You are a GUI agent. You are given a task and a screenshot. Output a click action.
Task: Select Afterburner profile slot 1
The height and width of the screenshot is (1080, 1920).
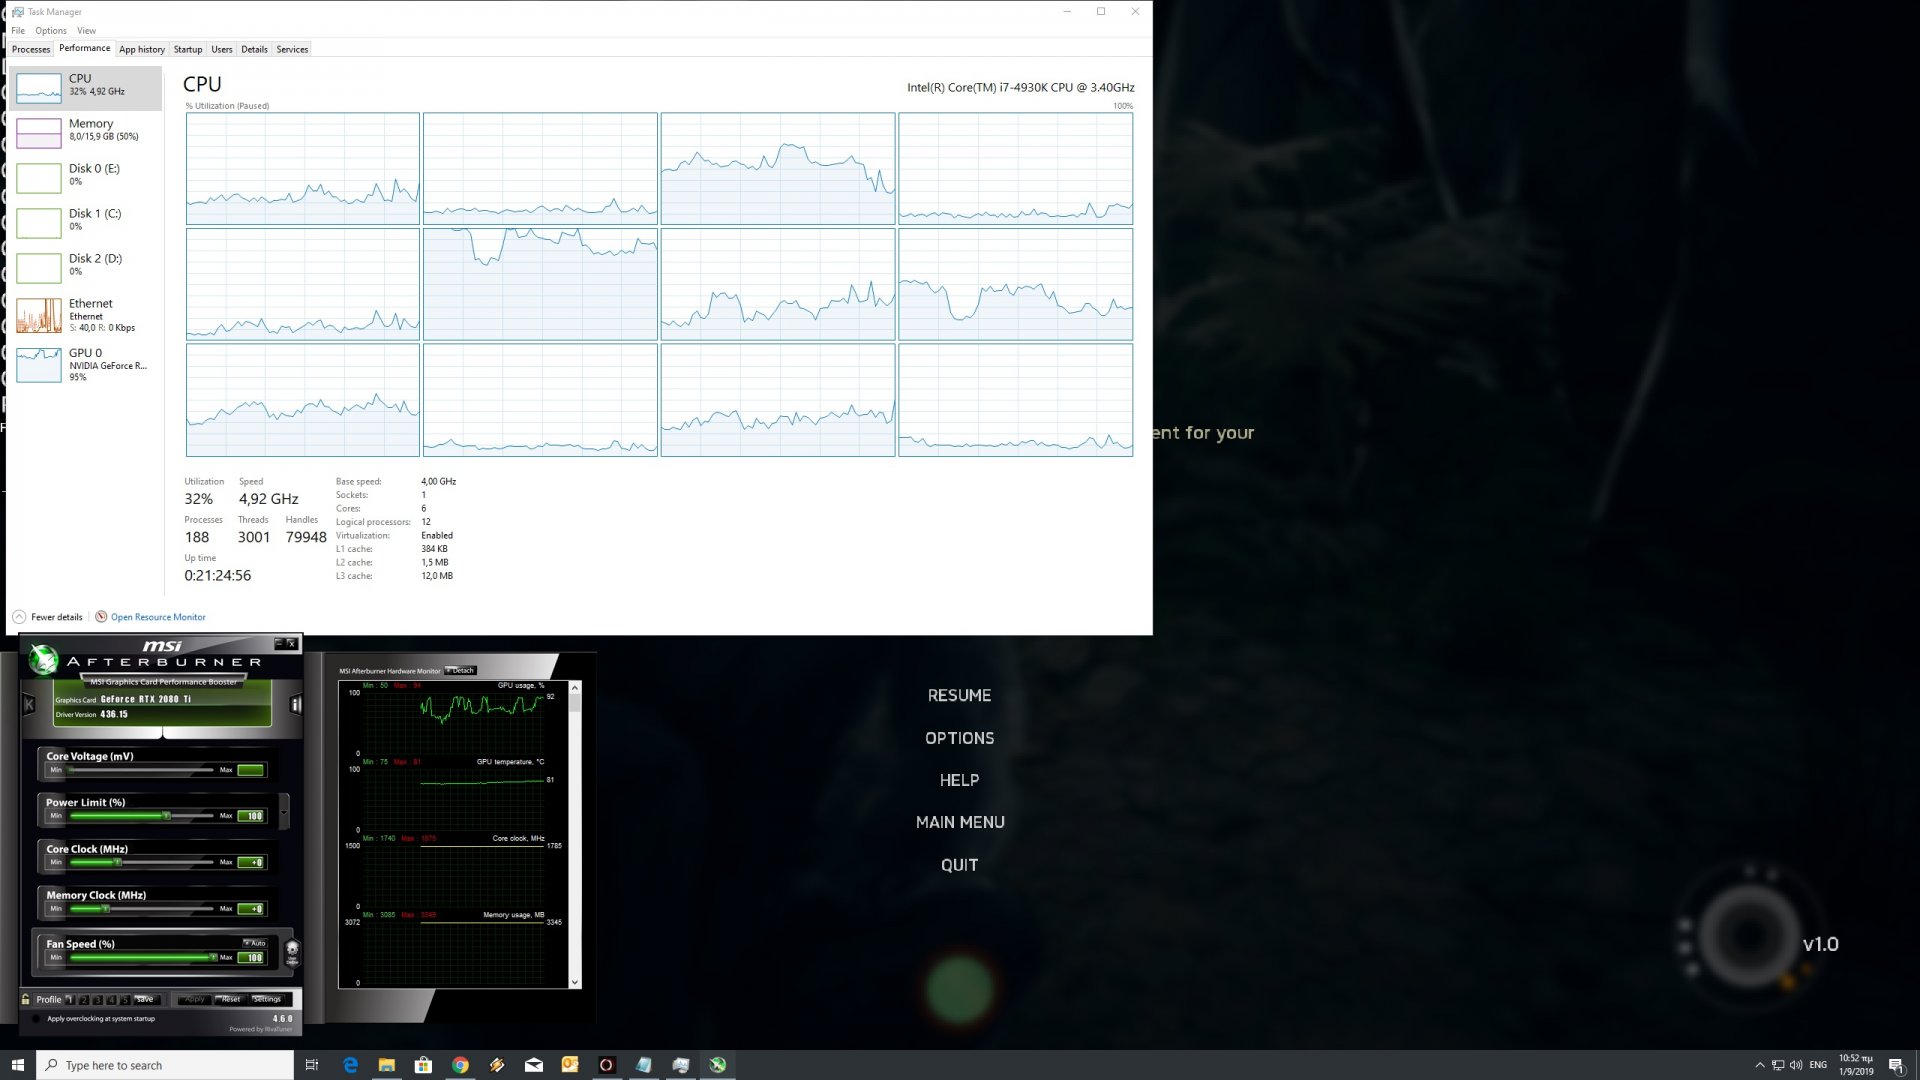click(x=70, y=999)
